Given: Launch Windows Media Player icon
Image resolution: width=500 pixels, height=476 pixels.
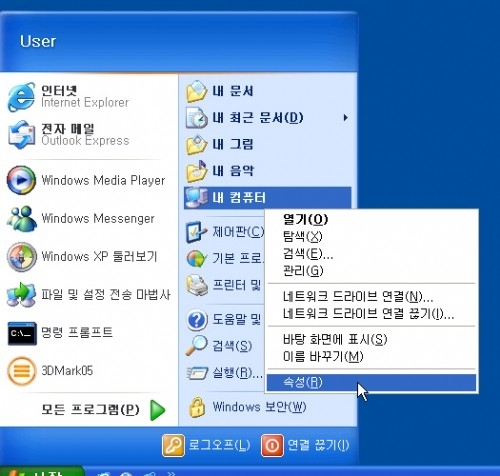Looking at the screenshot, I should tap(21, 180).
